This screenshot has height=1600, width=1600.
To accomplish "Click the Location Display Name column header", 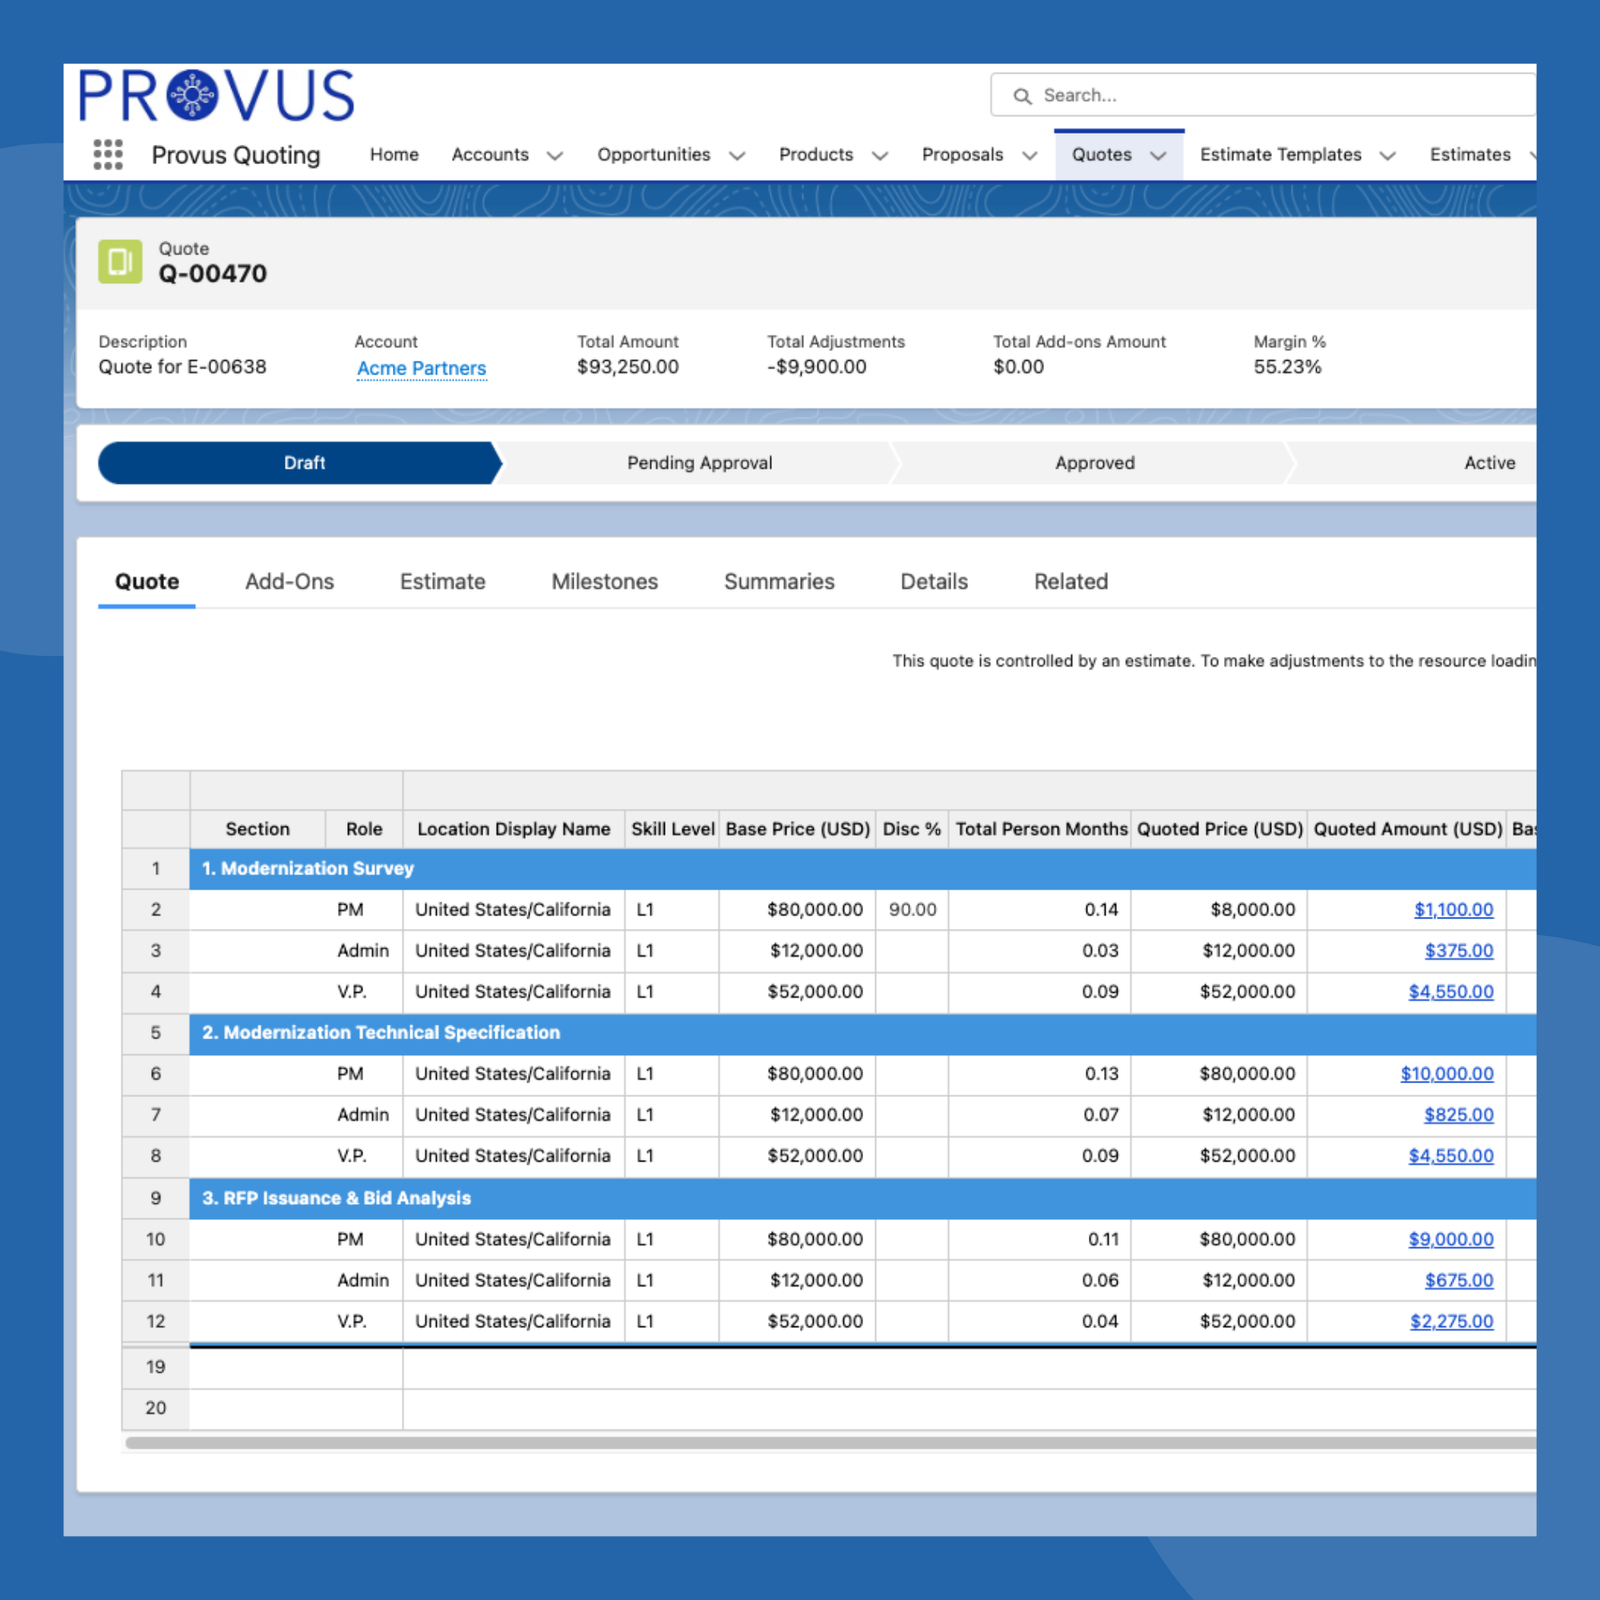I will tap(514, 829).
